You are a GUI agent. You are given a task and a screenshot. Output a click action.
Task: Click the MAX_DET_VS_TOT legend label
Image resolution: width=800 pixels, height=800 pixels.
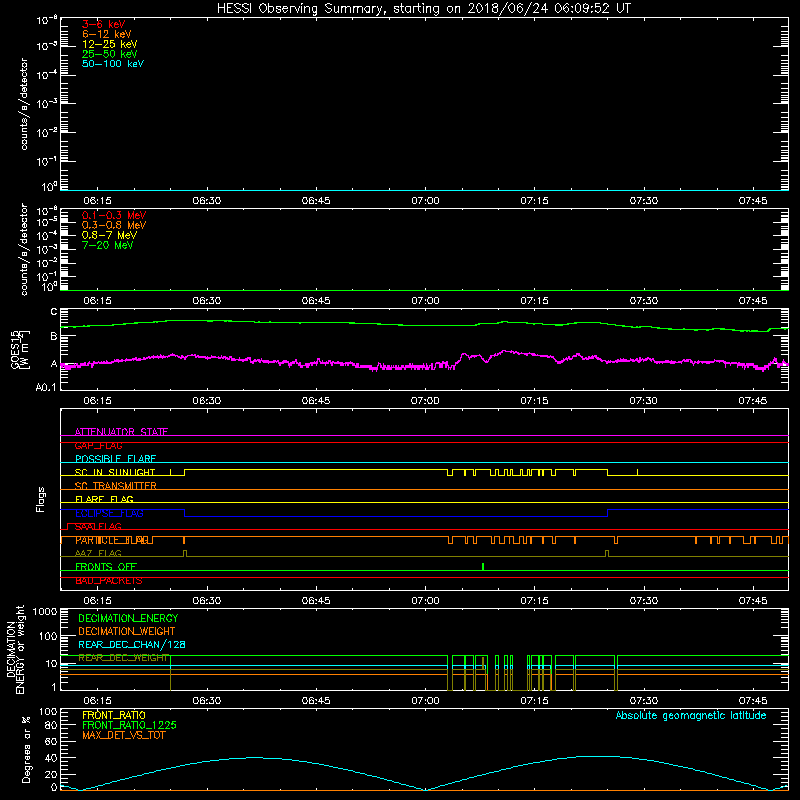coord(123,735)
